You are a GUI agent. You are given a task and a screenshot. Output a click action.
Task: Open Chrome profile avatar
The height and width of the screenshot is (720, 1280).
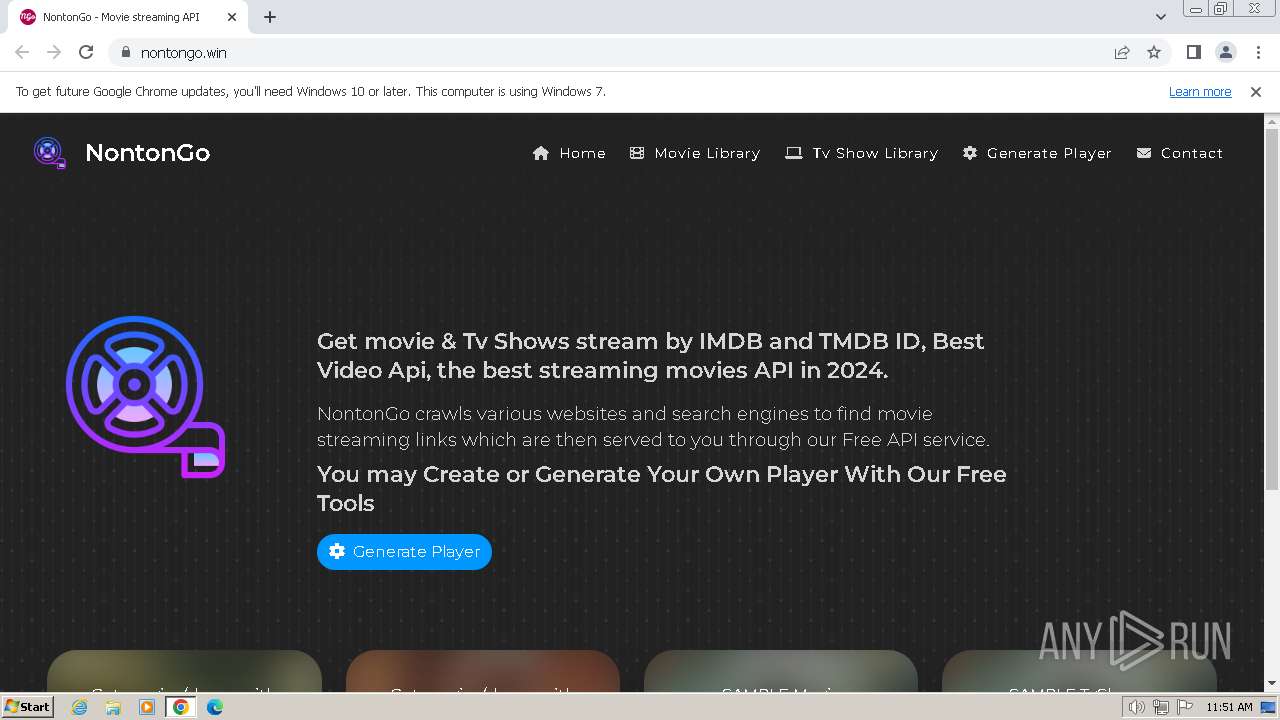pos(1225,52)
